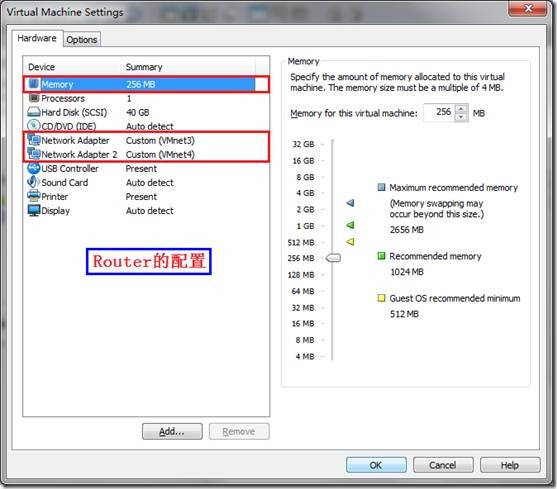Click the blue Maximum recommended memory legend square
The height and width of the screenshot is (489, 557).
381,187
